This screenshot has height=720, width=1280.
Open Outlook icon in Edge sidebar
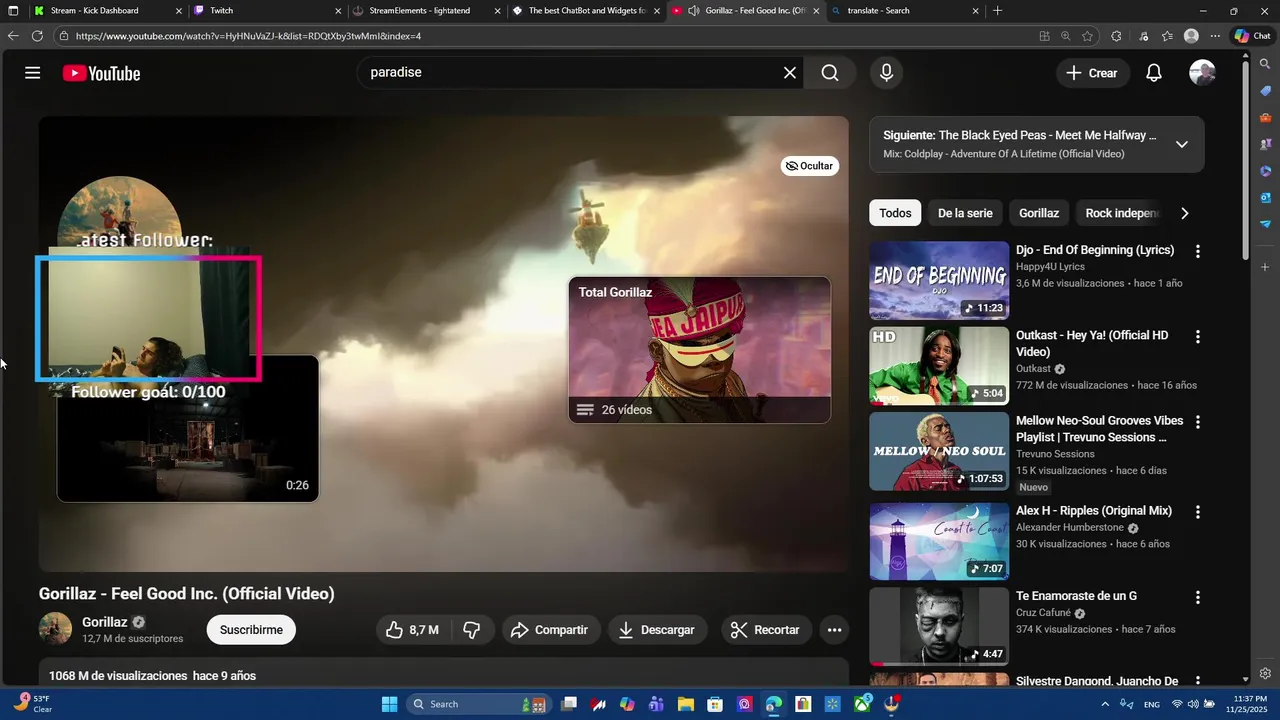1265,197
